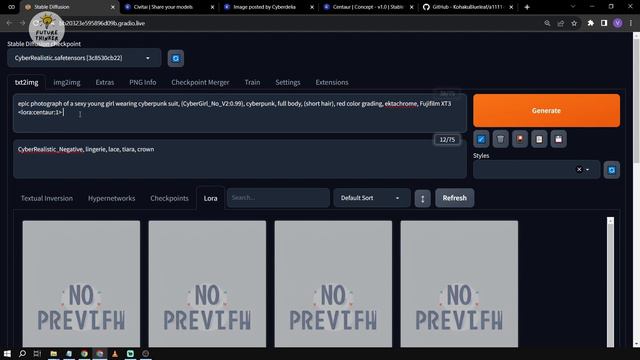640x360 pixels.
Task: Open the Extras tab
Action: tap(105, 82)
